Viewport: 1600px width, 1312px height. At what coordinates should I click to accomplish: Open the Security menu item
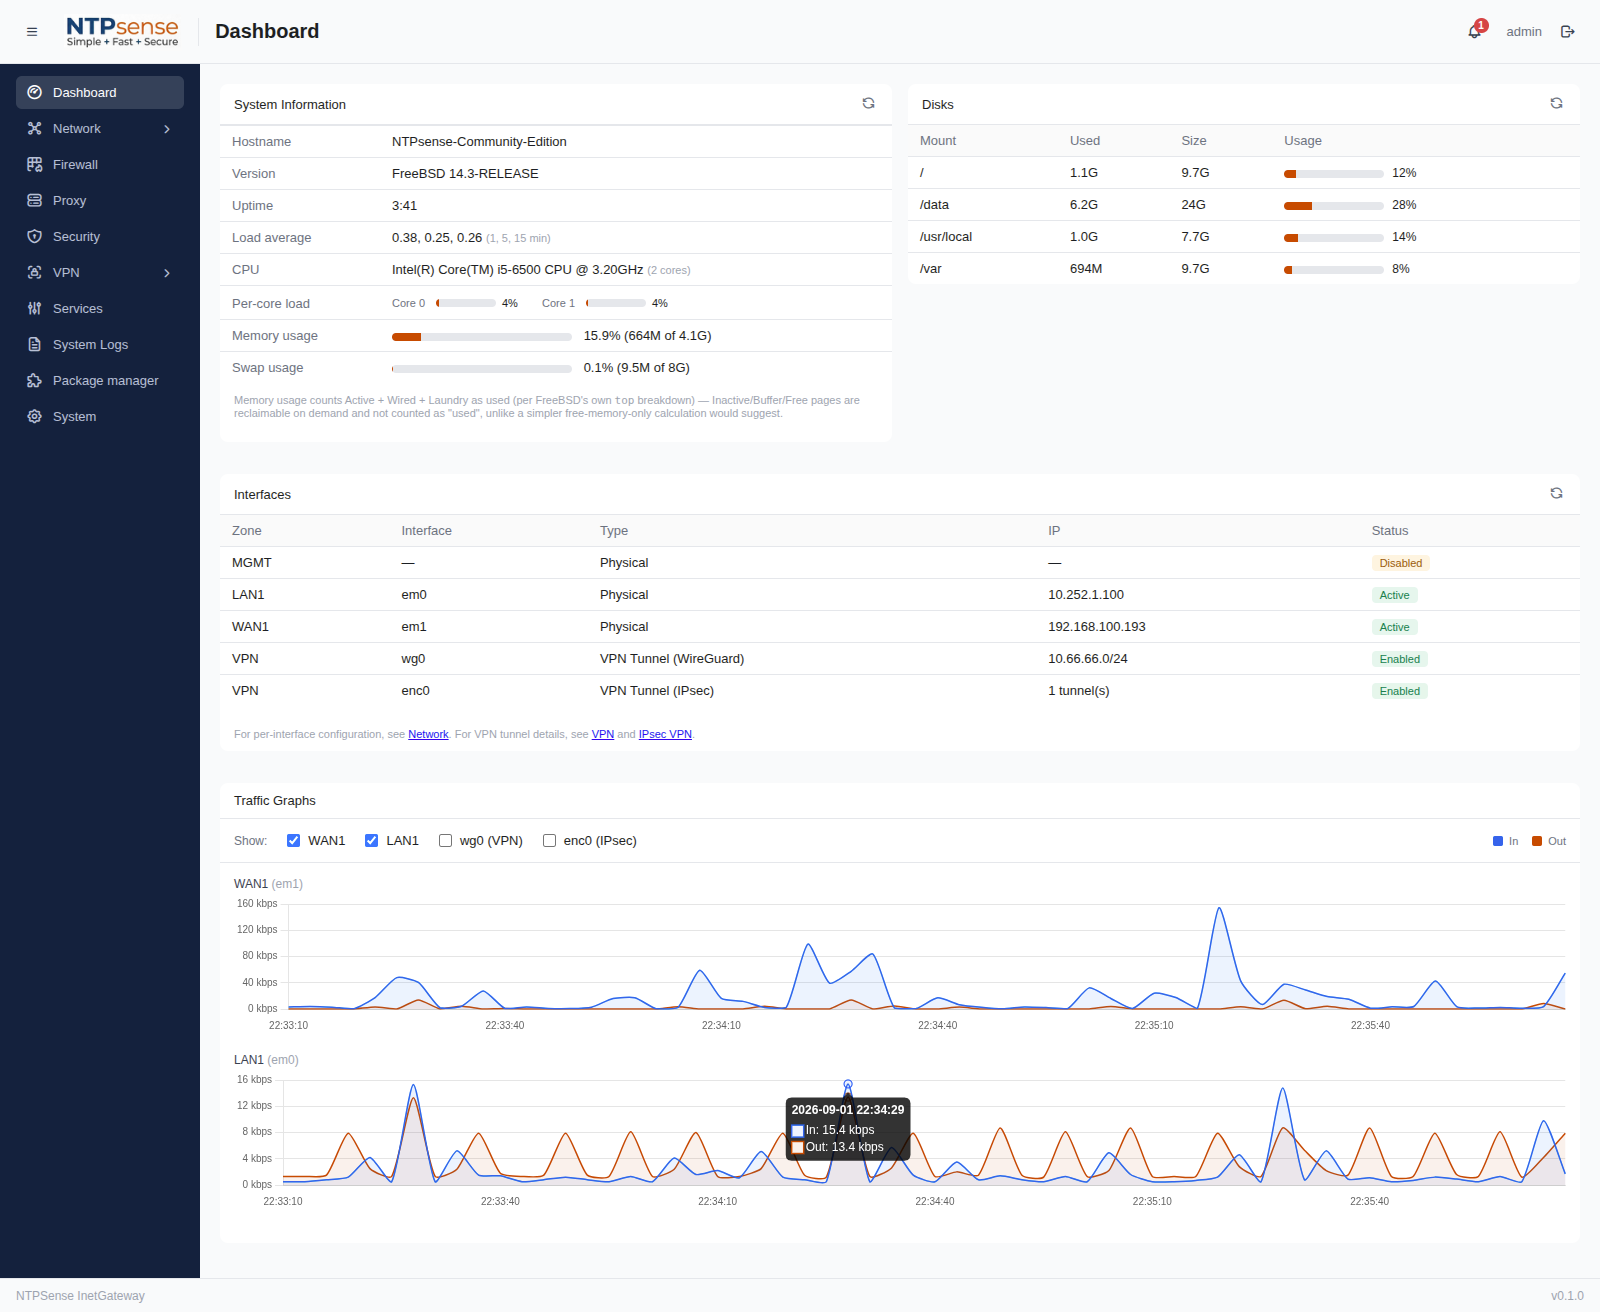[x=100, y=236]
